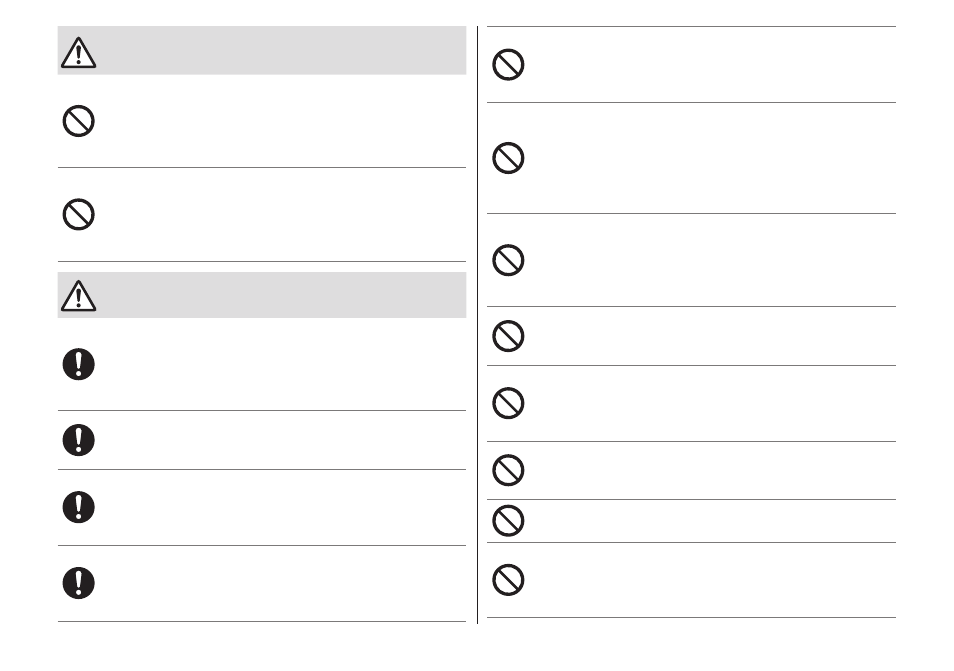This screenshot has width=954, height=671.
Task: Click the first black mandatory exclamation circle
Action: [x=78, y=364]
